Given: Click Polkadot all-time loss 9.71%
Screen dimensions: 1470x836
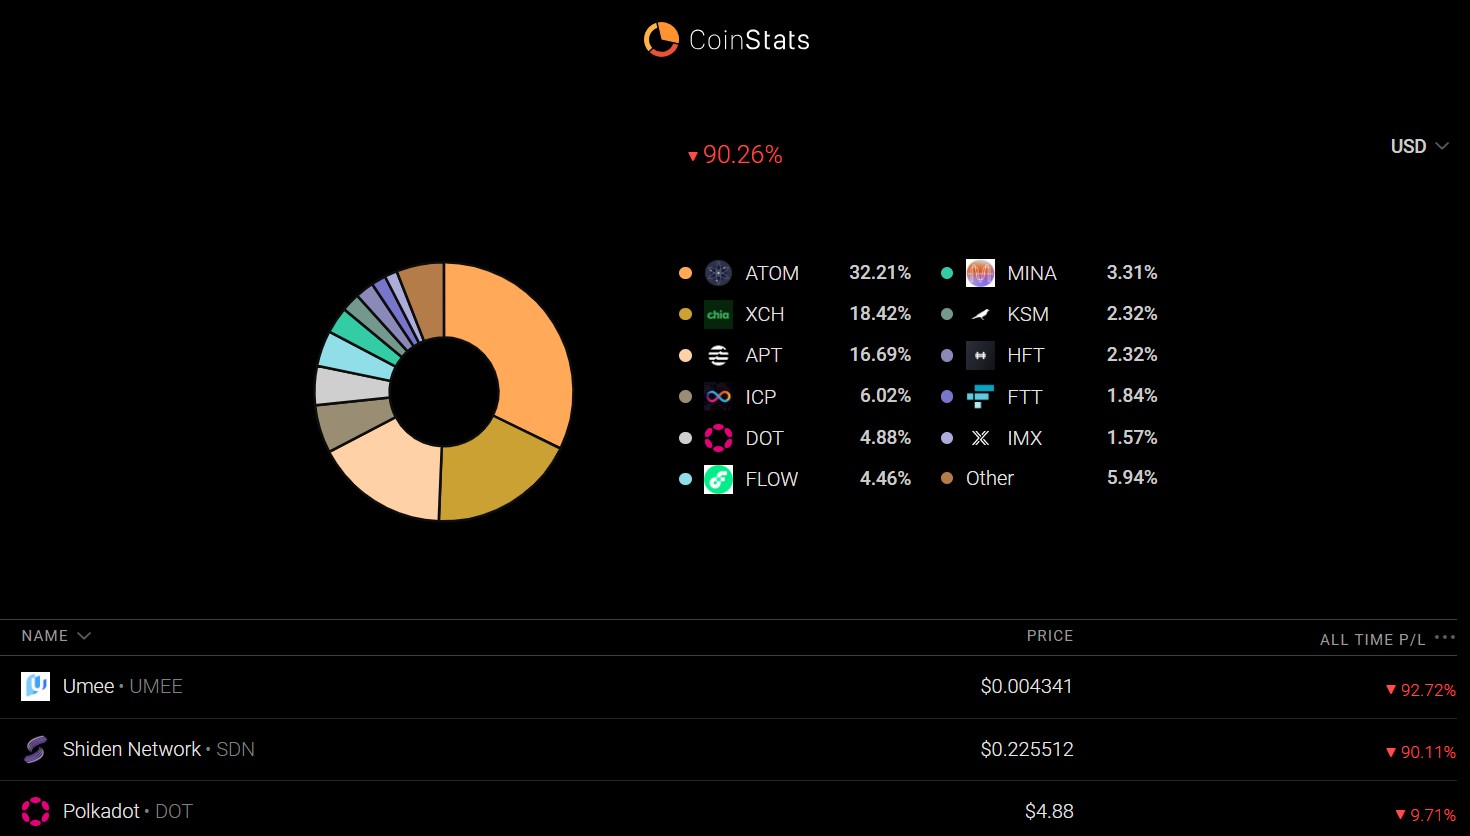Looking at the screenshot, I should [1425, 815].
